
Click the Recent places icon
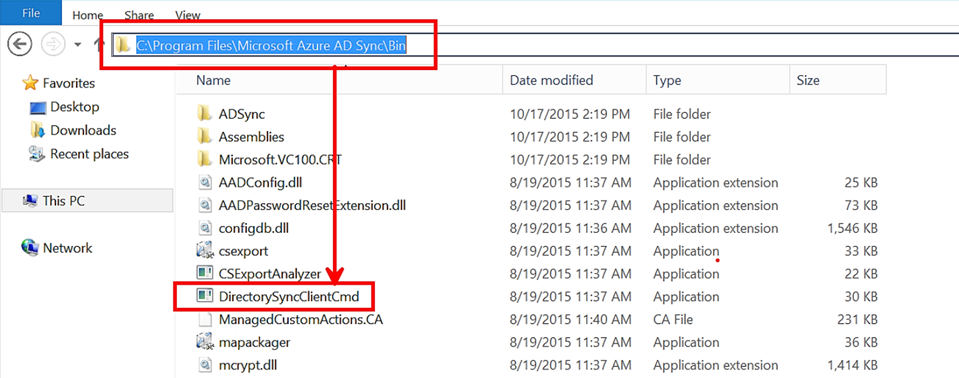(38, 154)
